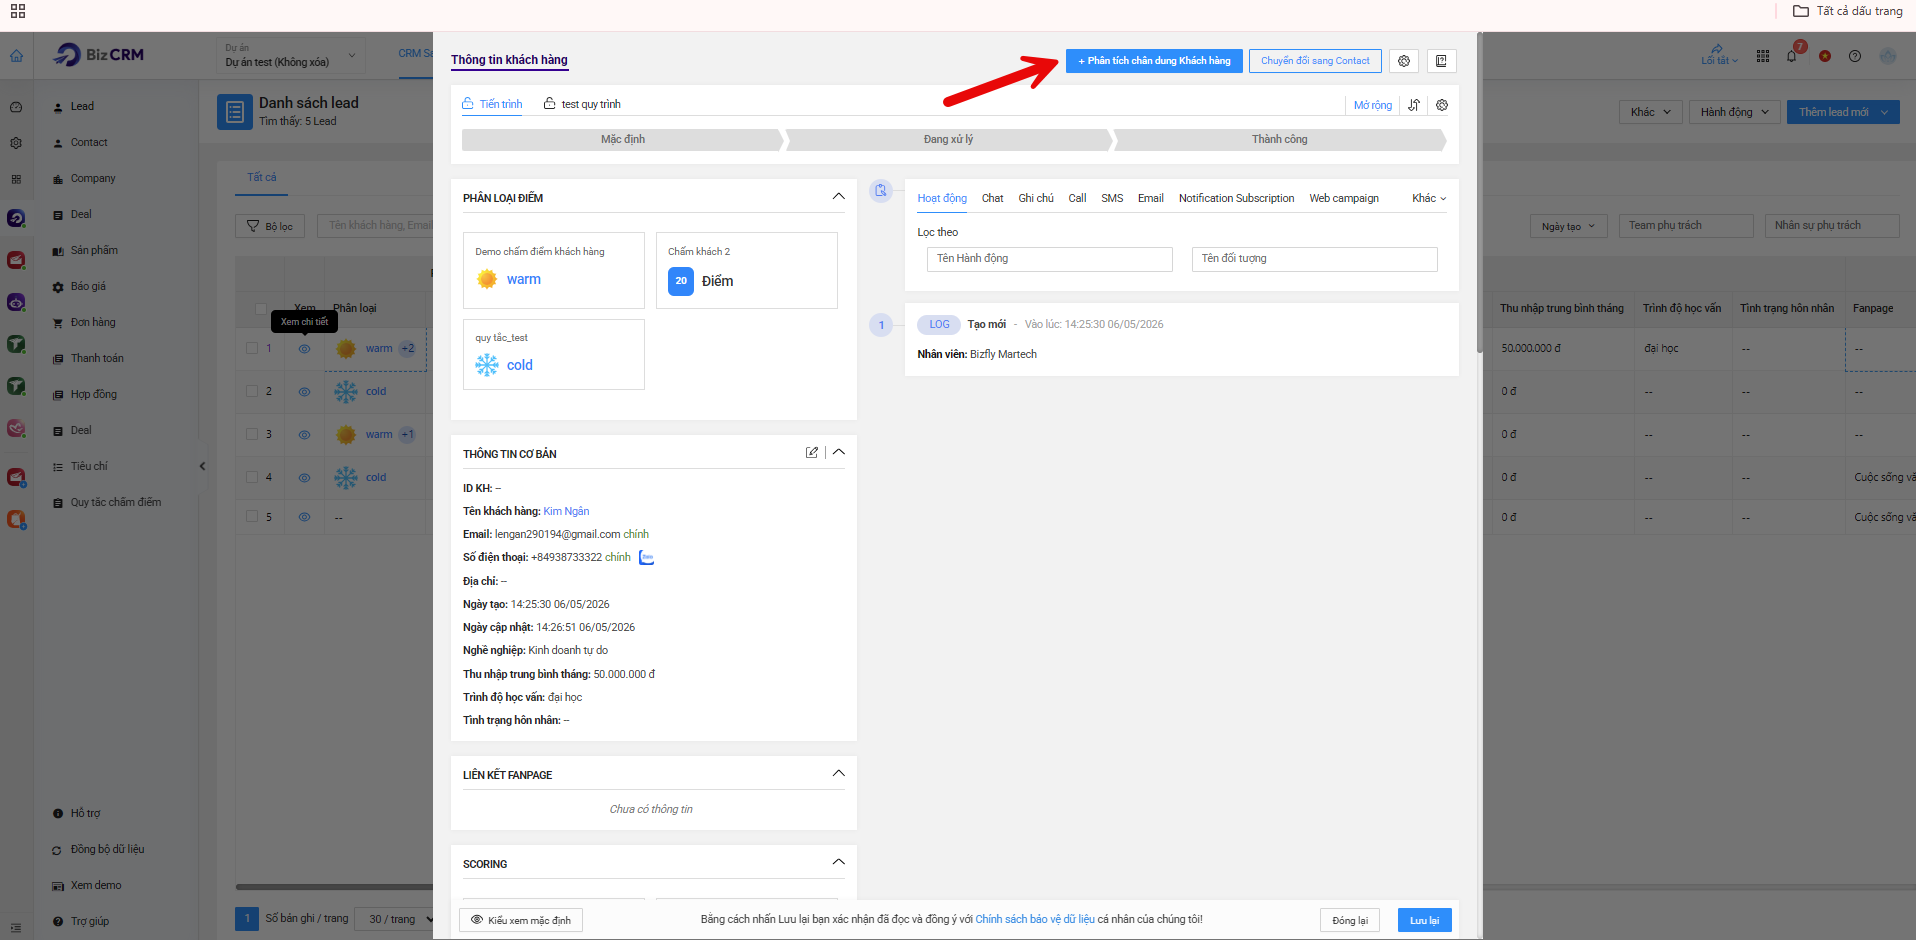Open the Chính sách bảo vệ dữ liệu link

point(1035,919)
